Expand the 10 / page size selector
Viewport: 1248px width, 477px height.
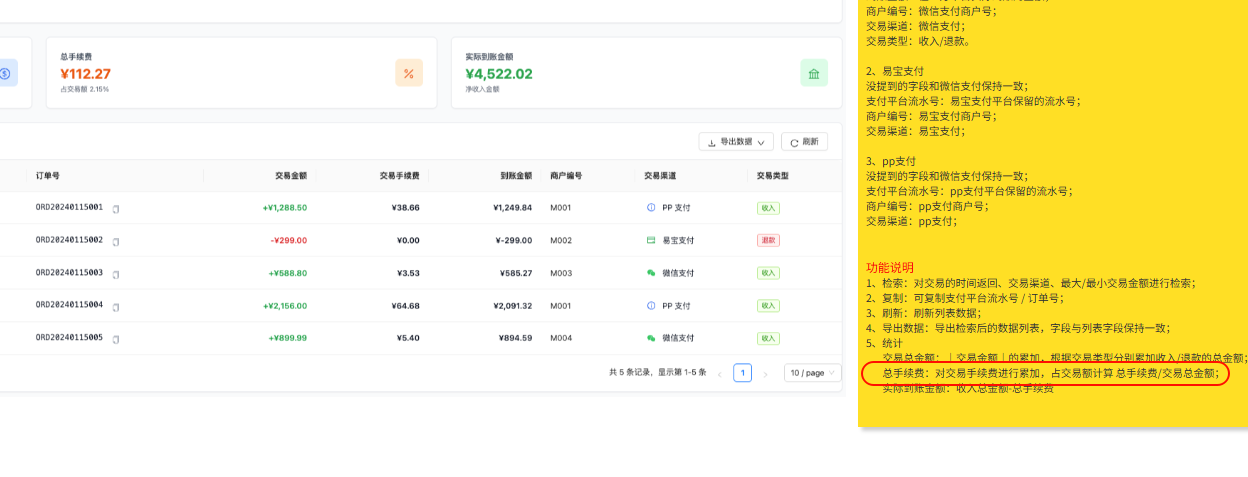812,373
